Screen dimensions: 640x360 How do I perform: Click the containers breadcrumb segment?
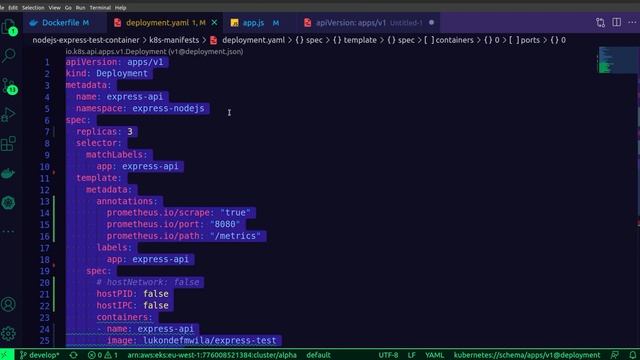click(x=449, y=40)
